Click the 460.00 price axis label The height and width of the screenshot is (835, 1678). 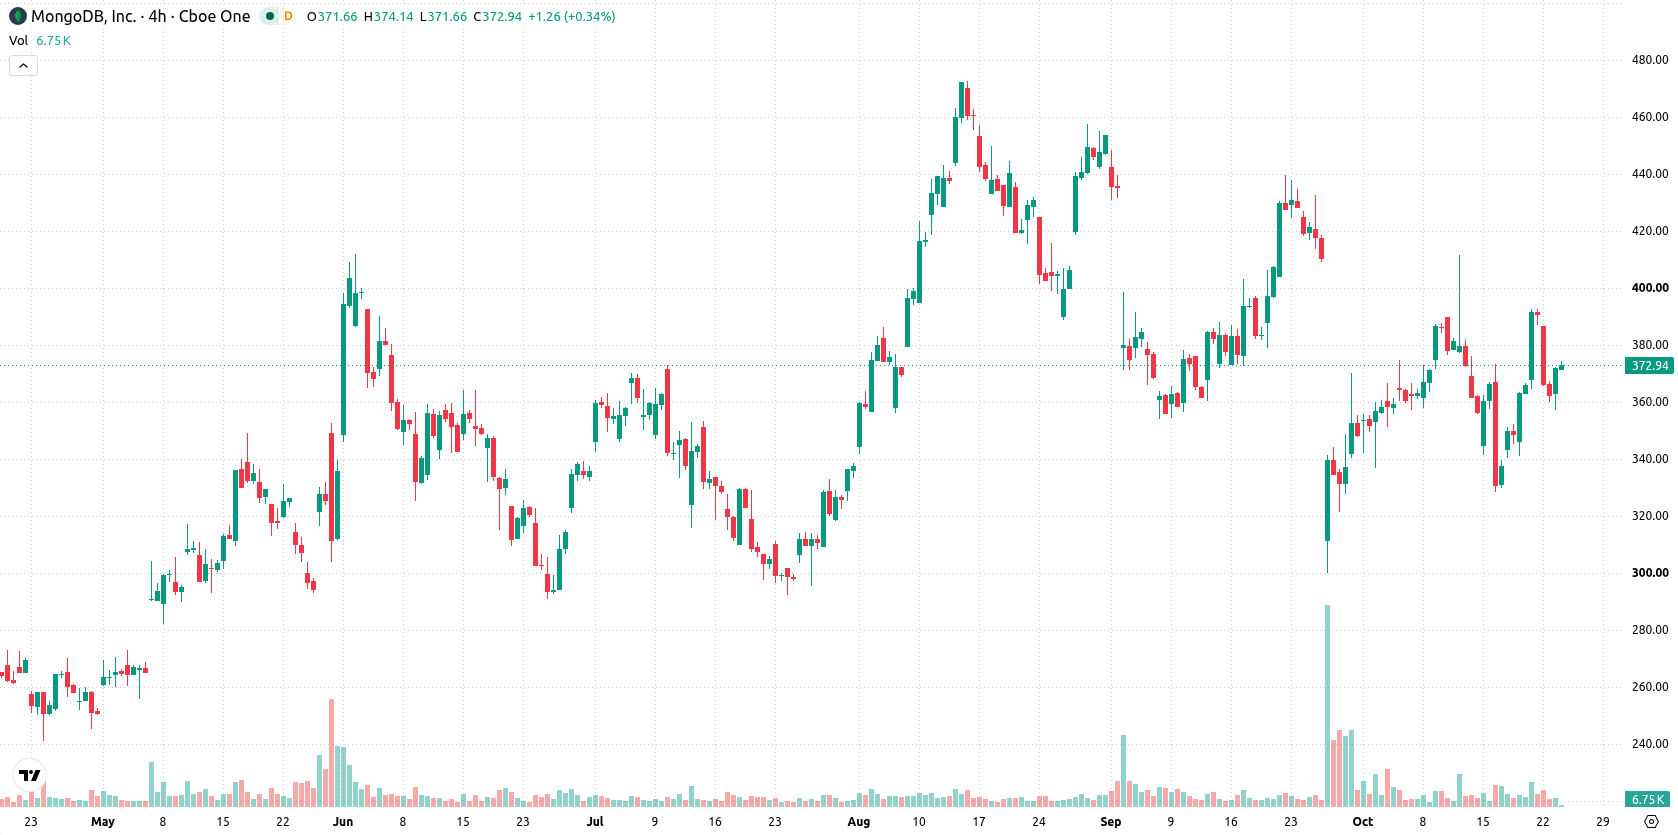[x=1650, y=117]
